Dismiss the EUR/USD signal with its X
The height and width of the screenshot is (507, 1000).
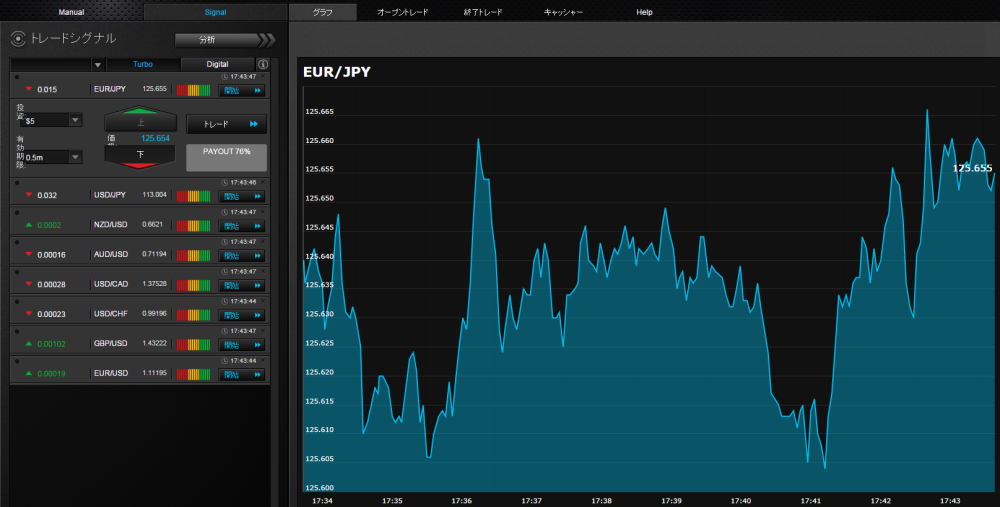pyautogui.click(x=263, y=360)
